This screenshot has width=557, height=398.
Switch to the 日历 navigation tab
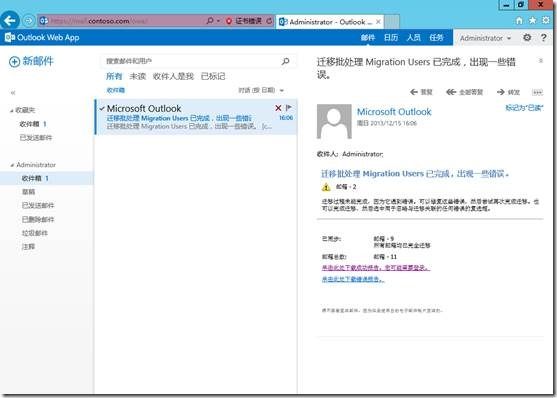point(391,38)
